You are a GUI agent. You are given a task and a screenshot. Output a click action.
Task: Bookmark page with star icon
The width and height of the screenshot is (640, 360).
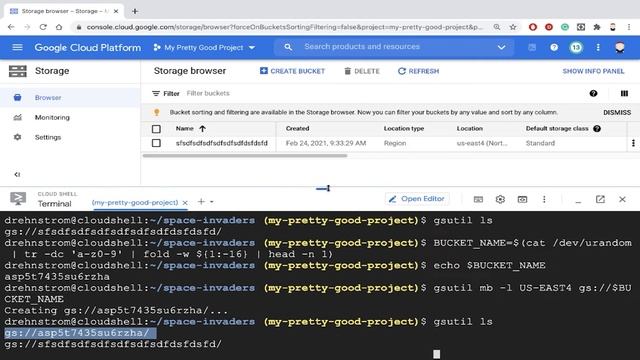(513, 27)
